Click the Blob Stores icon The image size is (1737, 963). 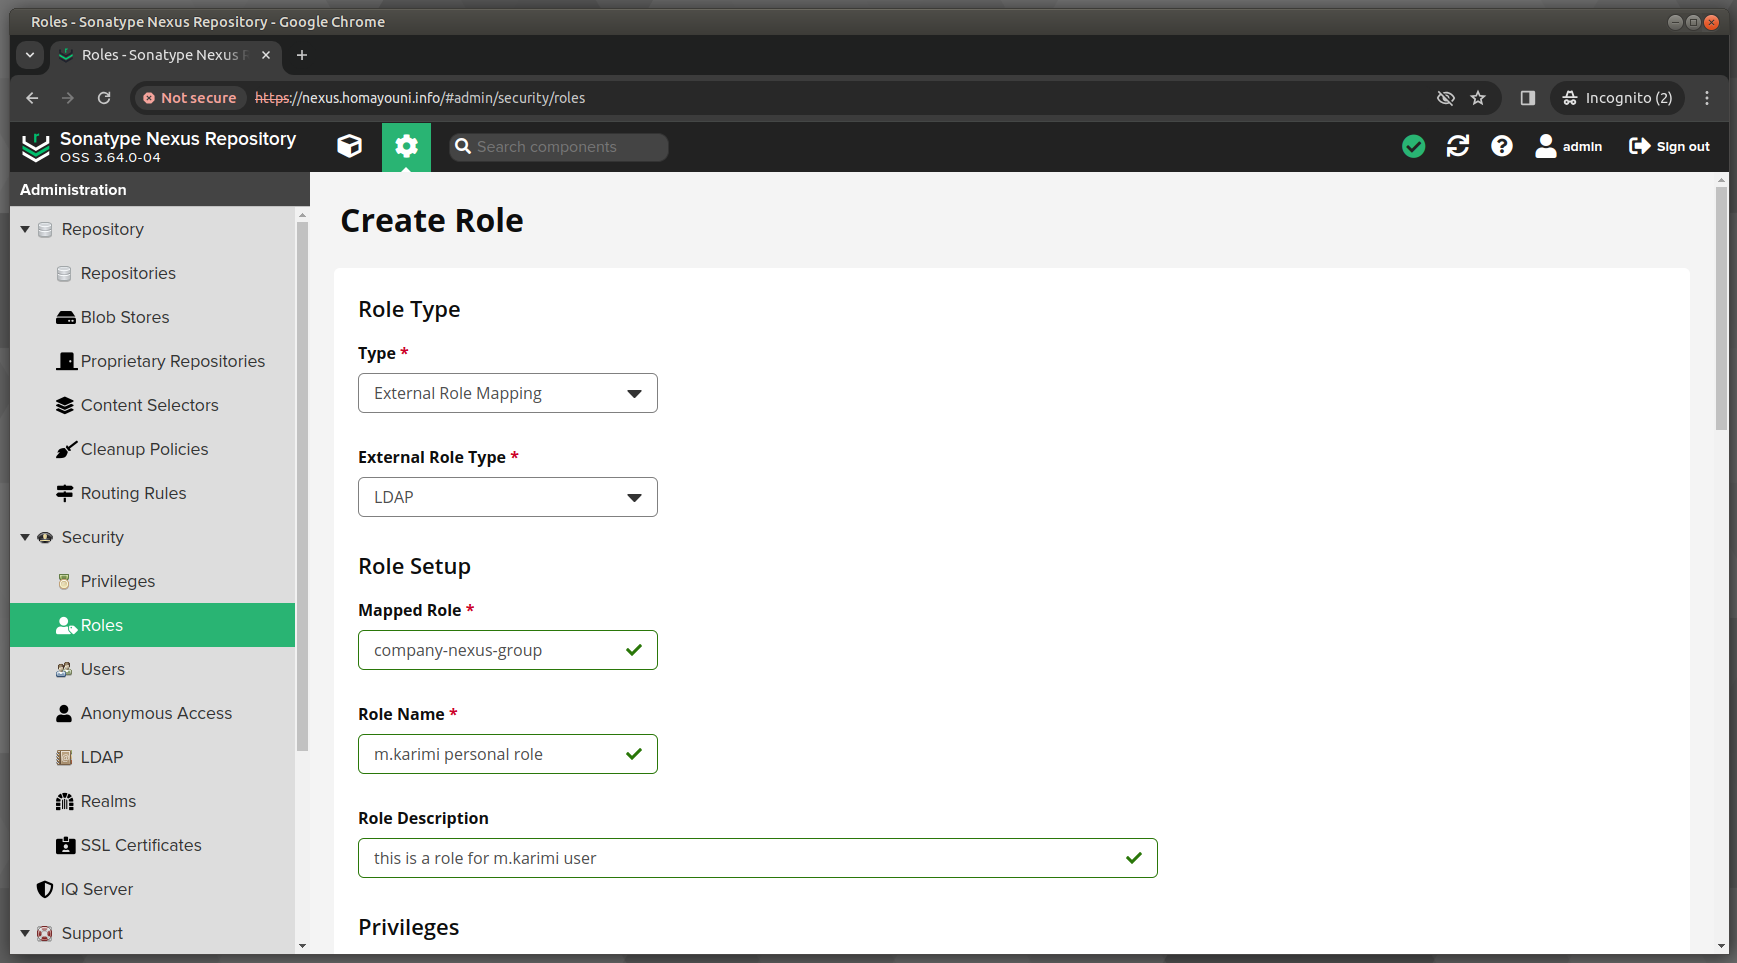tap(65, 318)
